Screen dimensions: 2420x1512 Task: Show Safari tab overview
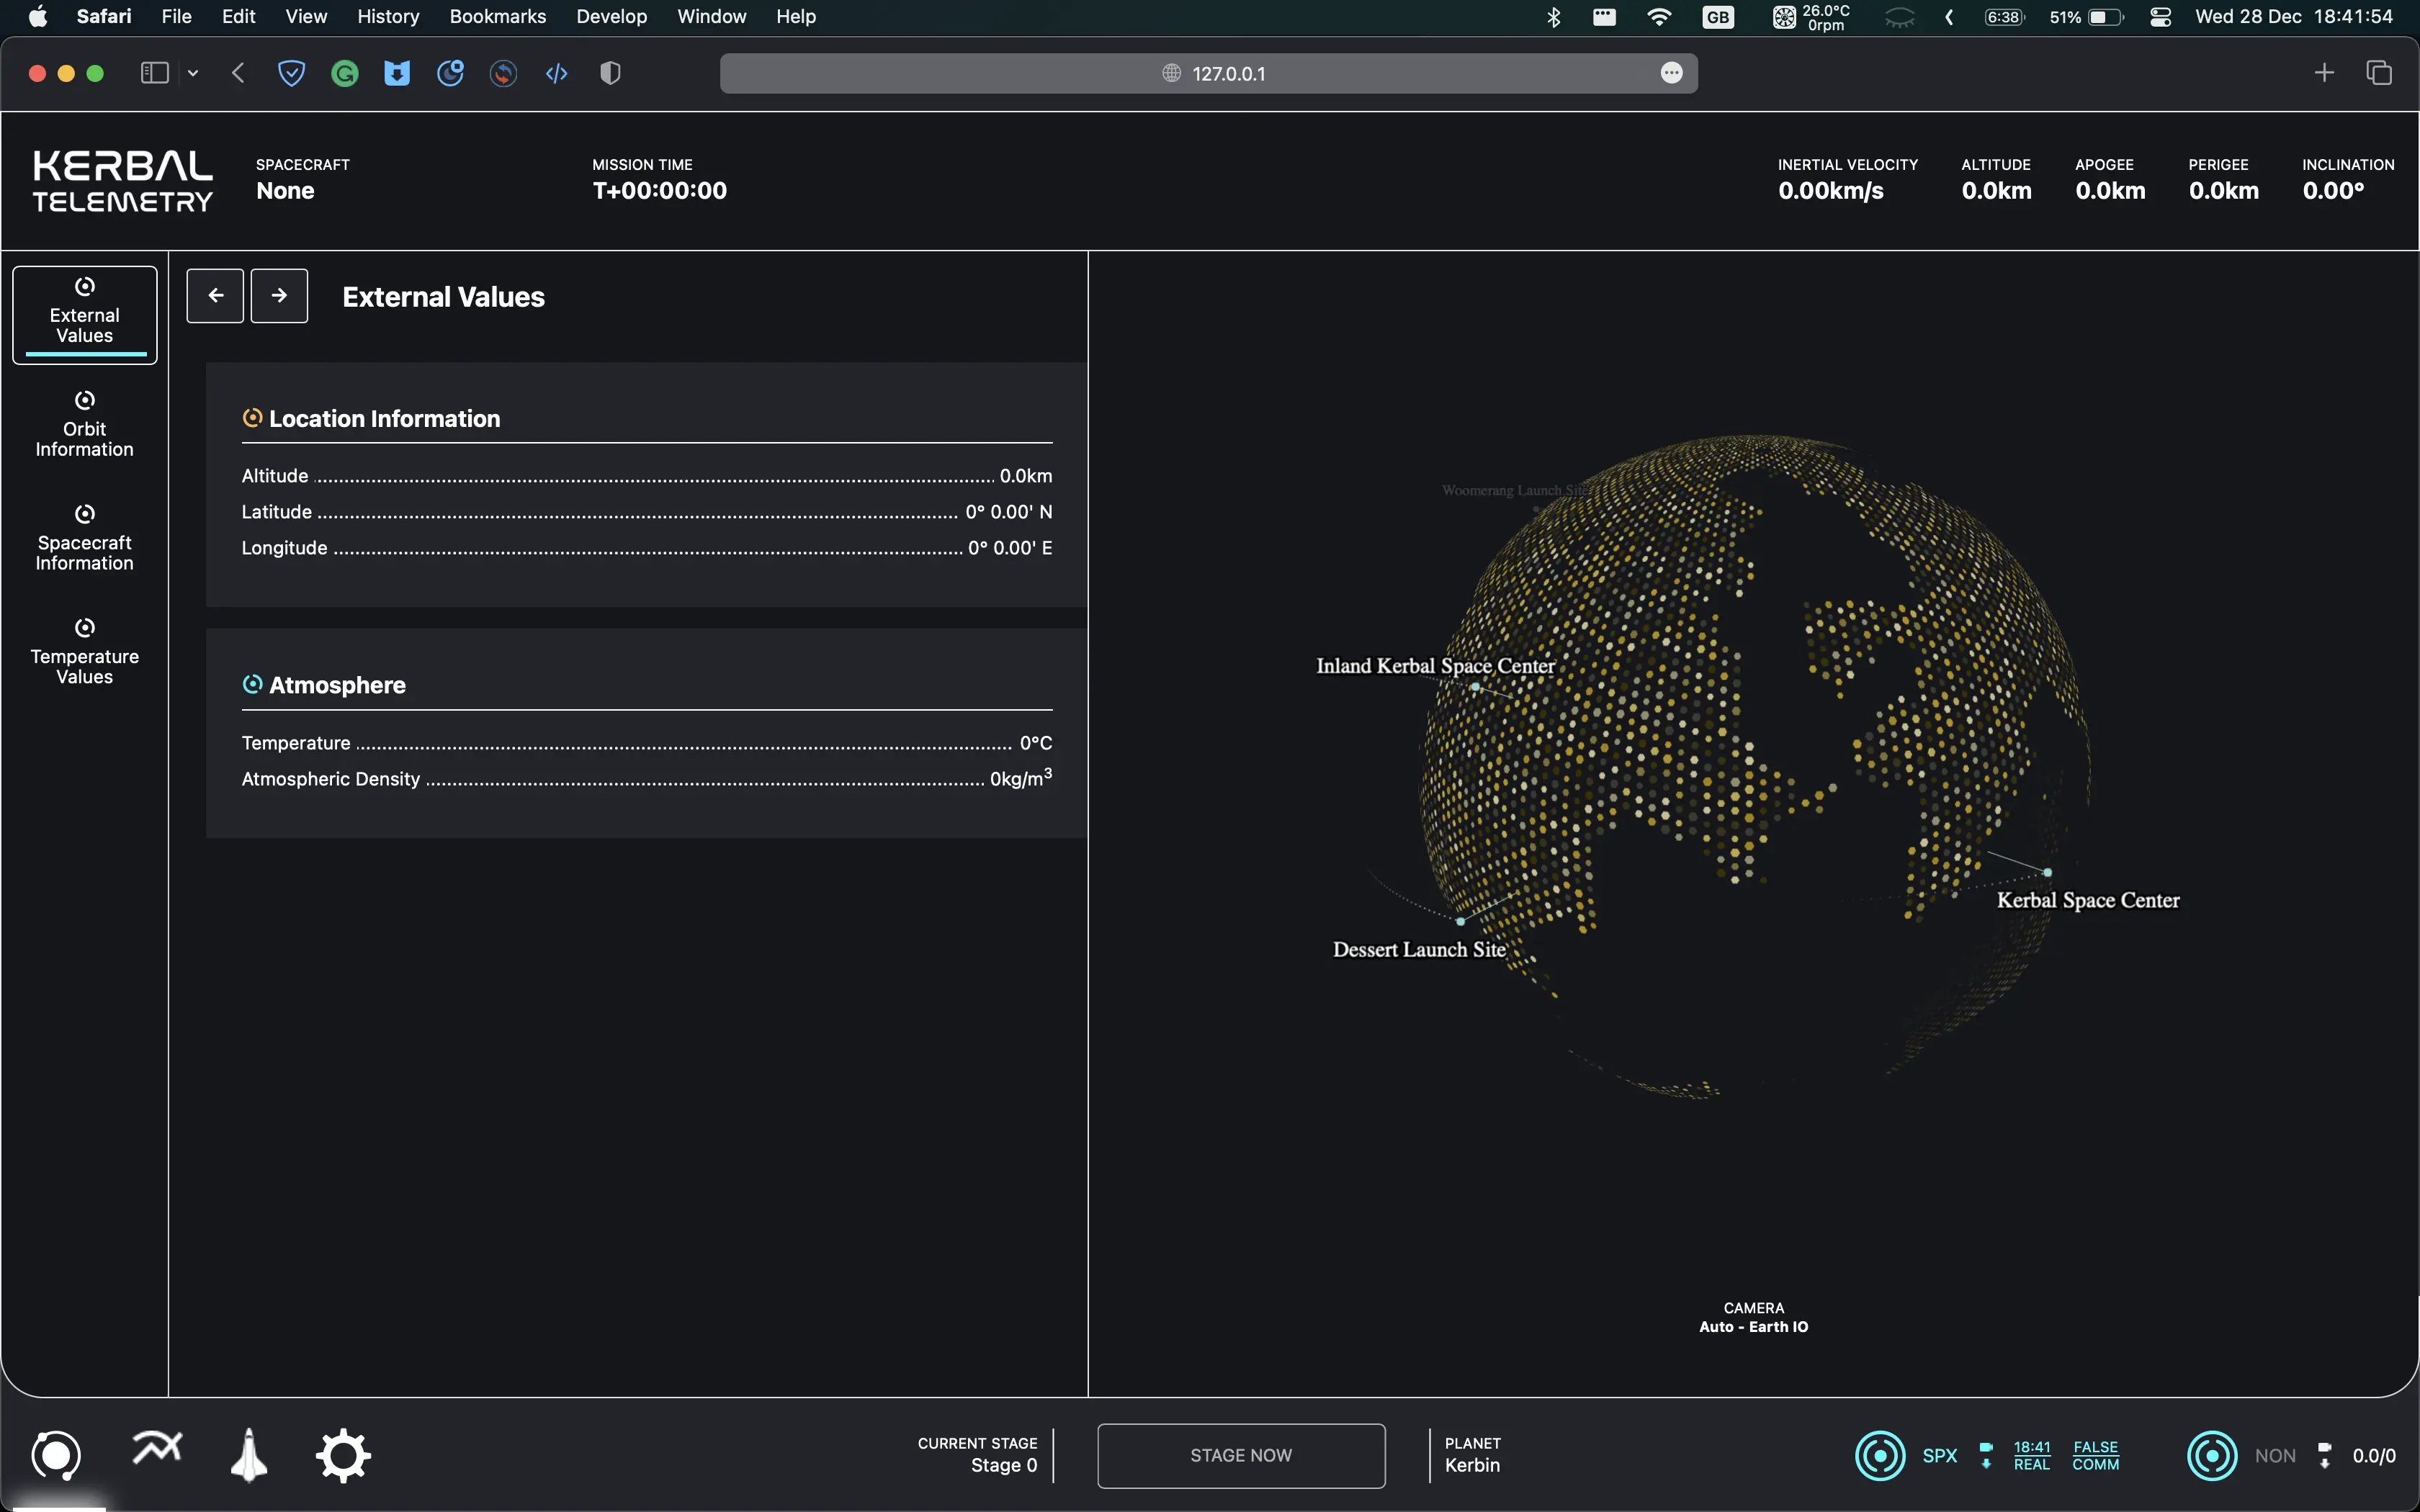[x=2379, y=73]
